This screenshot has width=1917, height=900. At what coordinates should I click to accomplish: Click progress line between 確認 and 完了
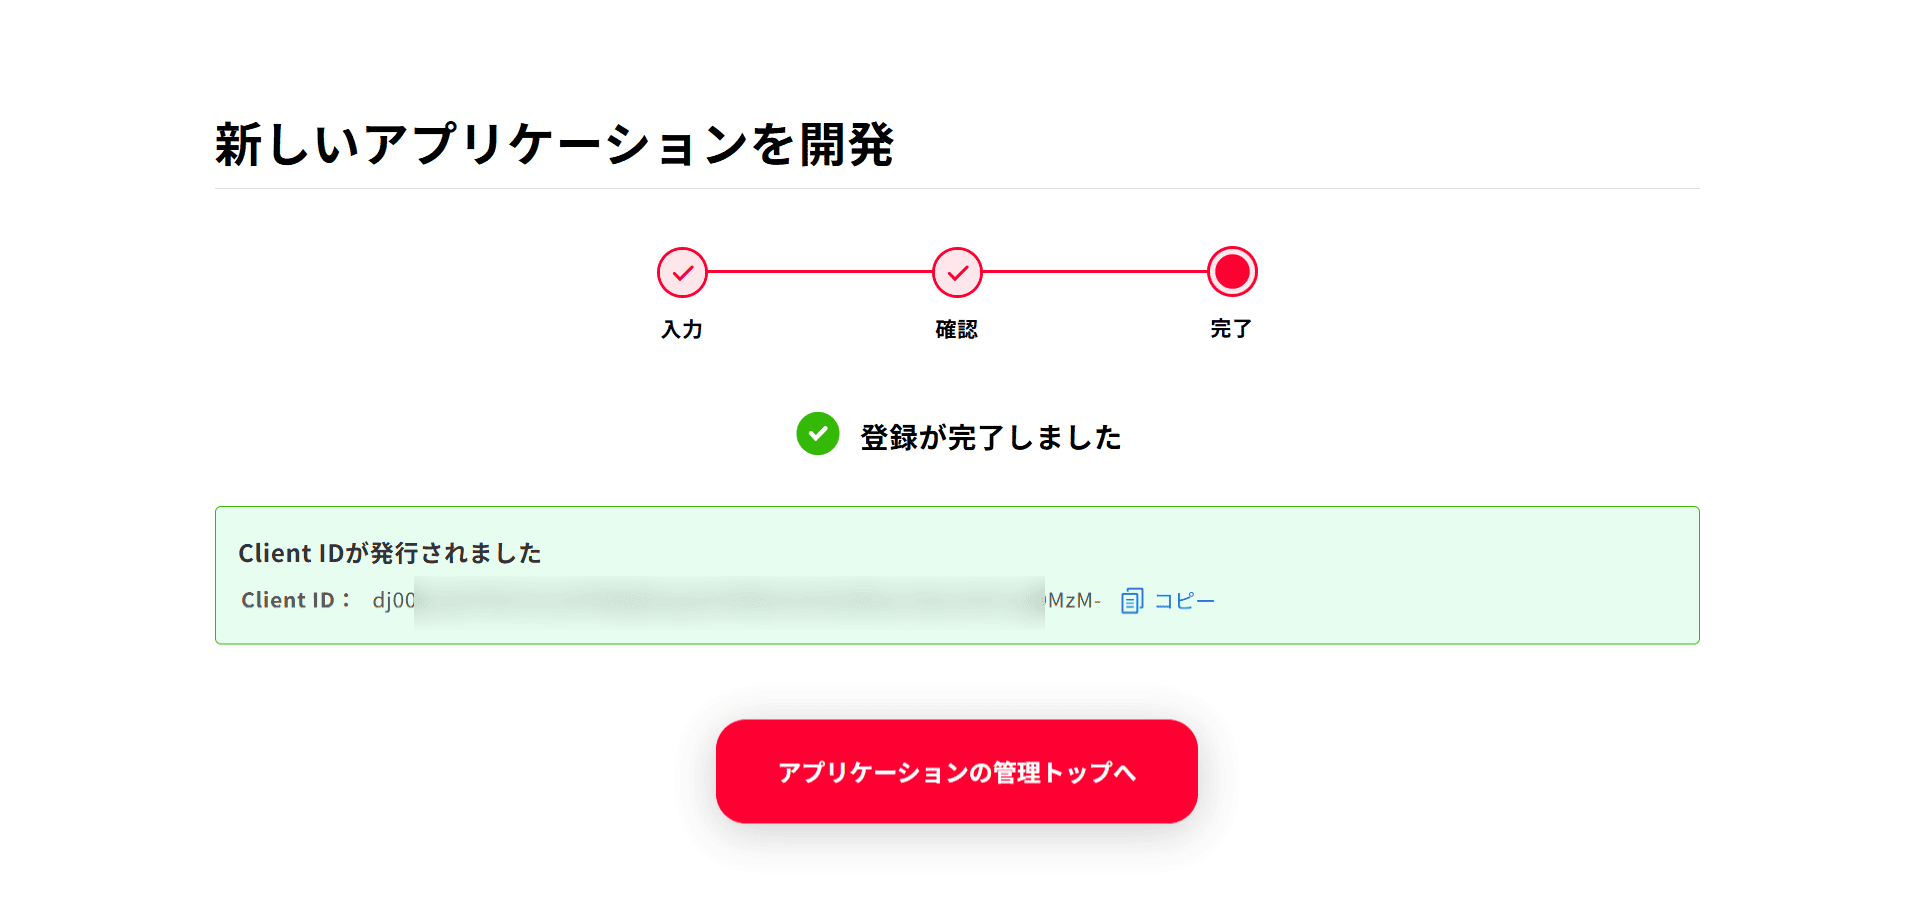click(x=1095, y=272)
